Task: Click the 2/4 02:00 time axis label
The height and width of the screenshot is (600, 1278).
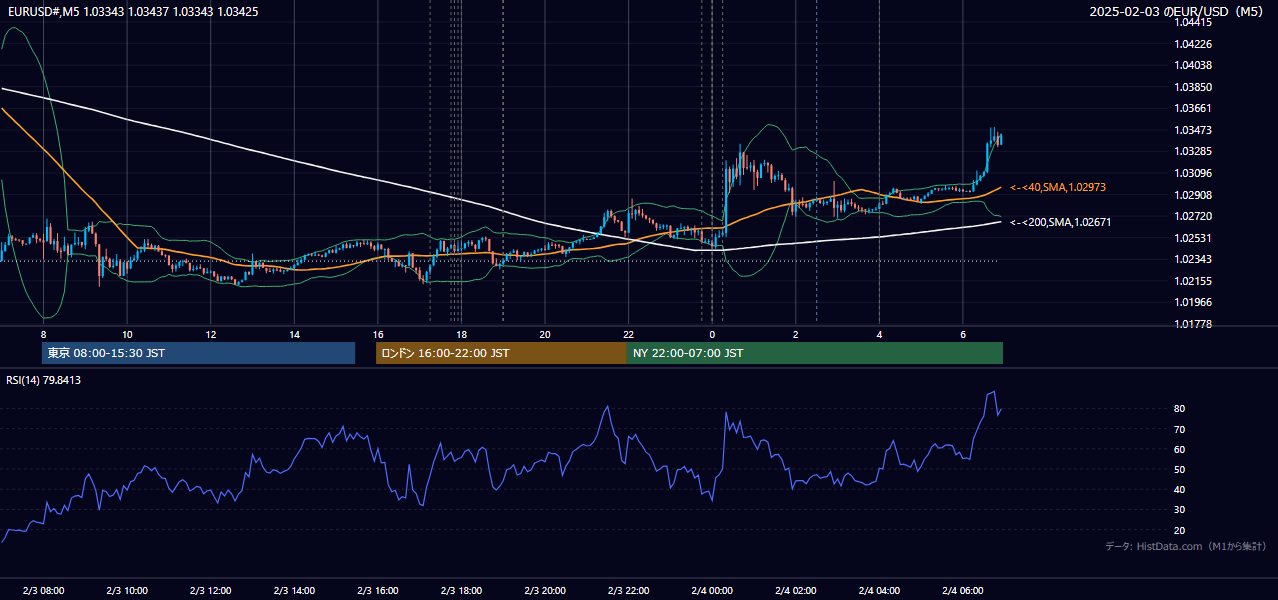Action: (795, 590)
